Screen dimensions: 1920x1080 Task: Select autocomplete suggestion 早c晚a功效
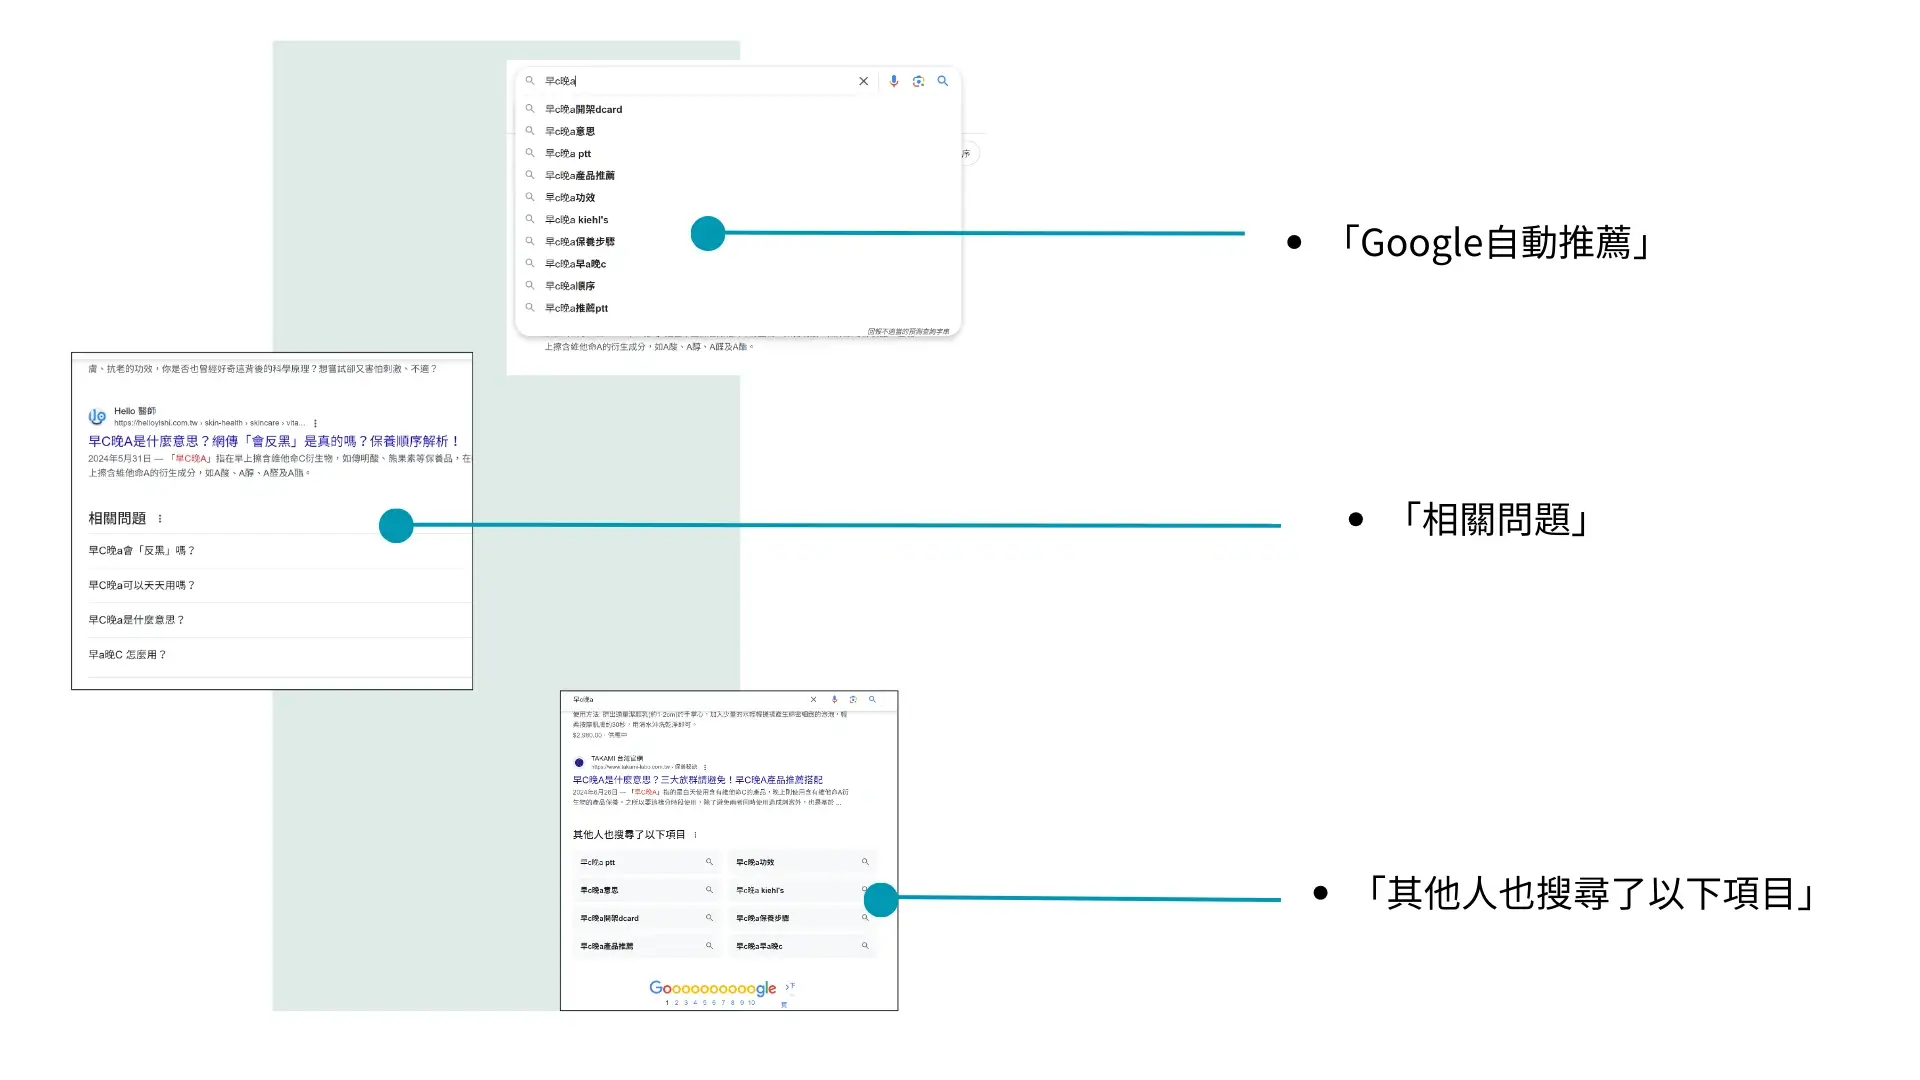click(x=738, y=197)
